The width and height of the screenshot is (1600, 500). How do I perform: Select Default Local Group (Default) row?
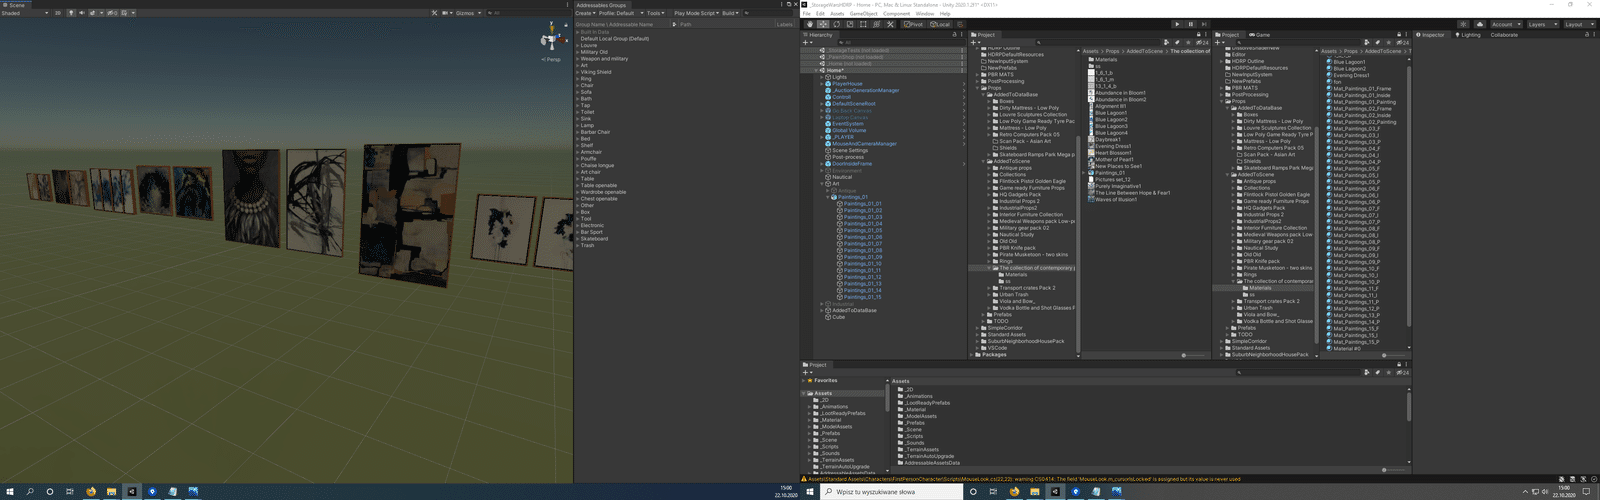click(x=615, y=38)
